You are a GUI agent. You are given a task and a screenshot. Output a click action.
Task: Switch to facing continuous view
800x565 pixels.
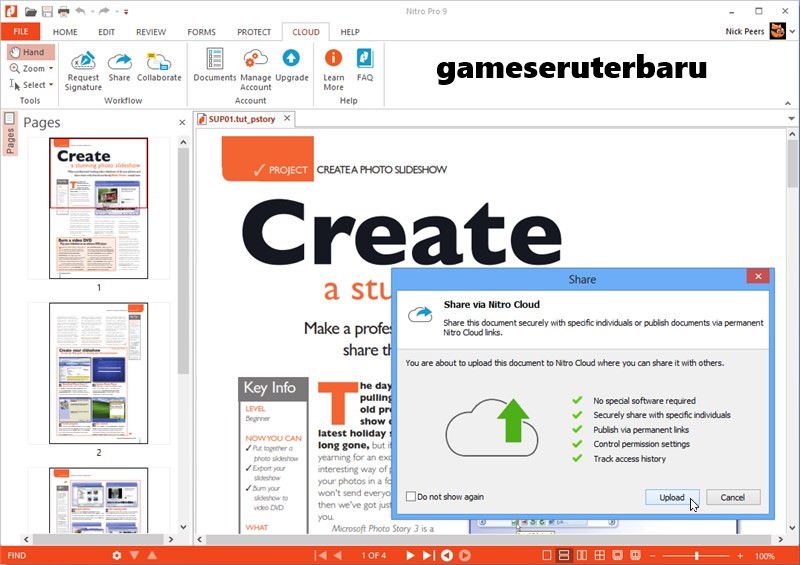(599, 555)
